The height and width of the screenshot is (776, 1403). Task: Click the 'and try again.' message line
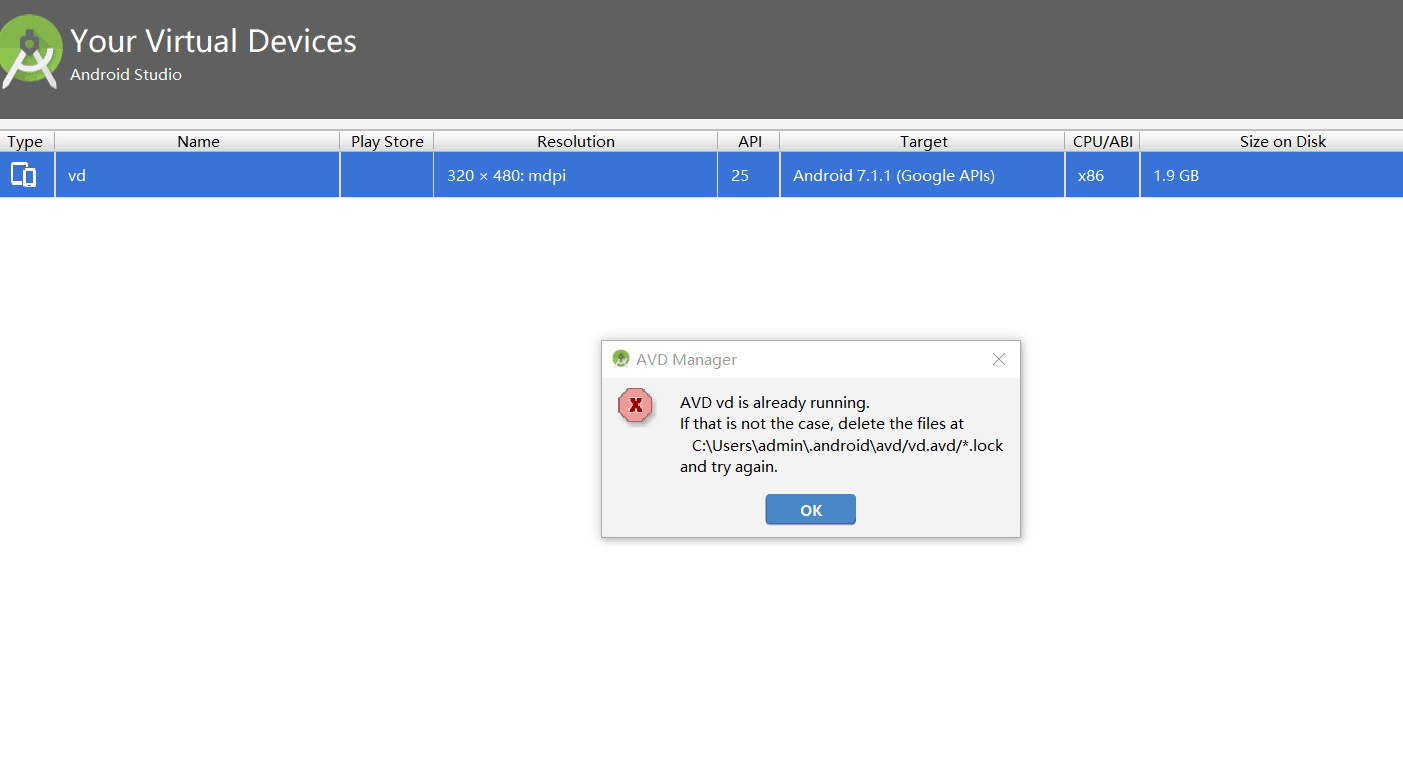(x=729, y=467)
